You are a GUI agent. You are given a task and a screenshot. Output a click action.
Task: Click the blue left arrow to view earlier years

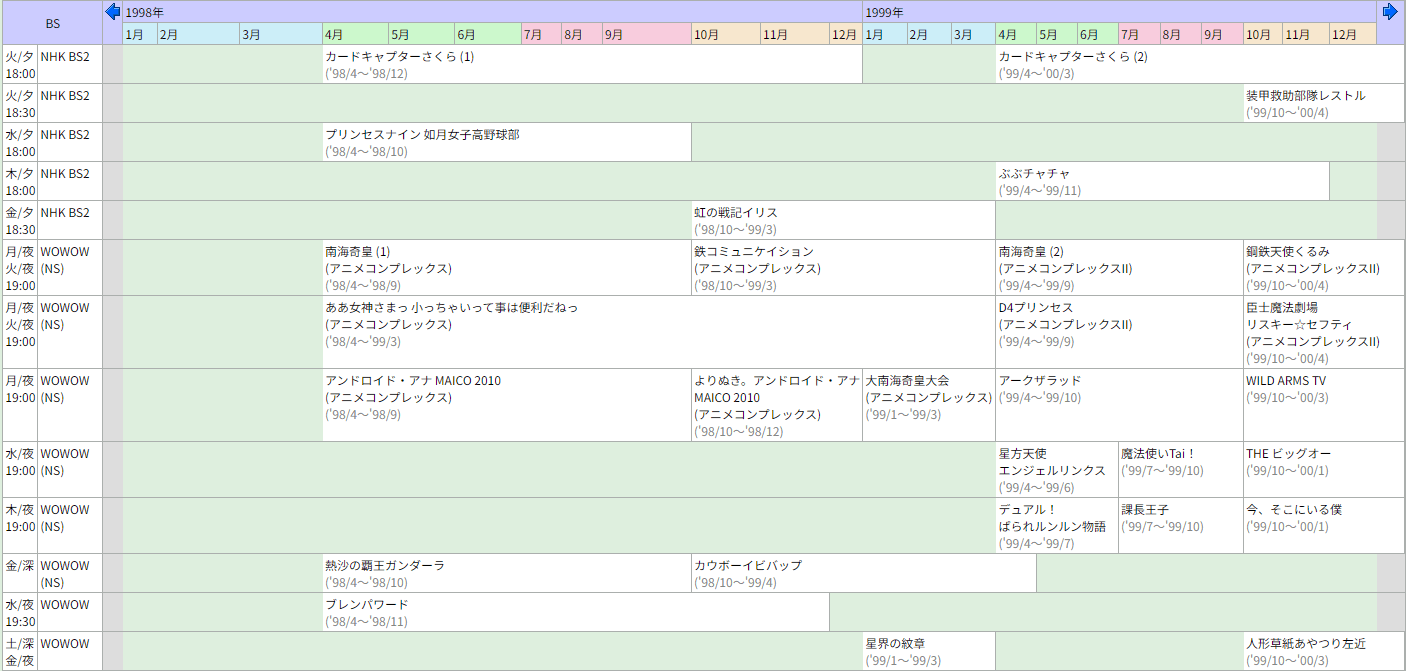click(x=112, y=12)
